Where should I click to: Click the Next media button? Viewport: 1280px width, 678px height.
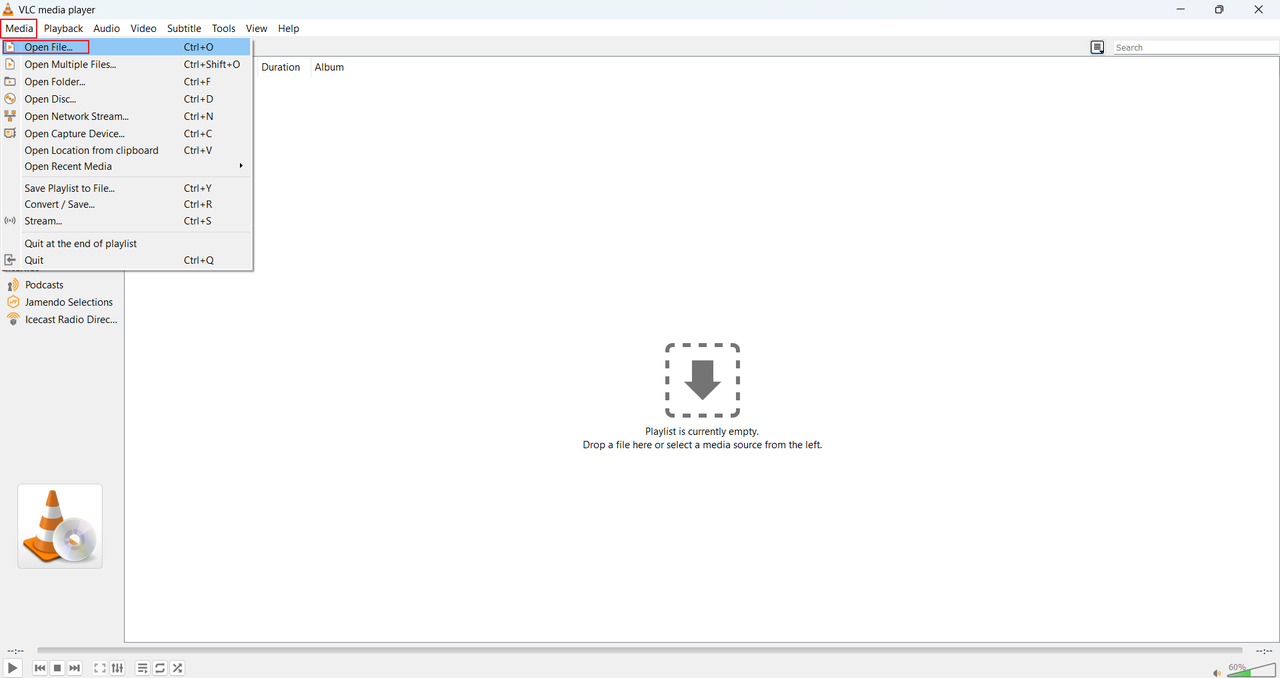coord(74,668)
